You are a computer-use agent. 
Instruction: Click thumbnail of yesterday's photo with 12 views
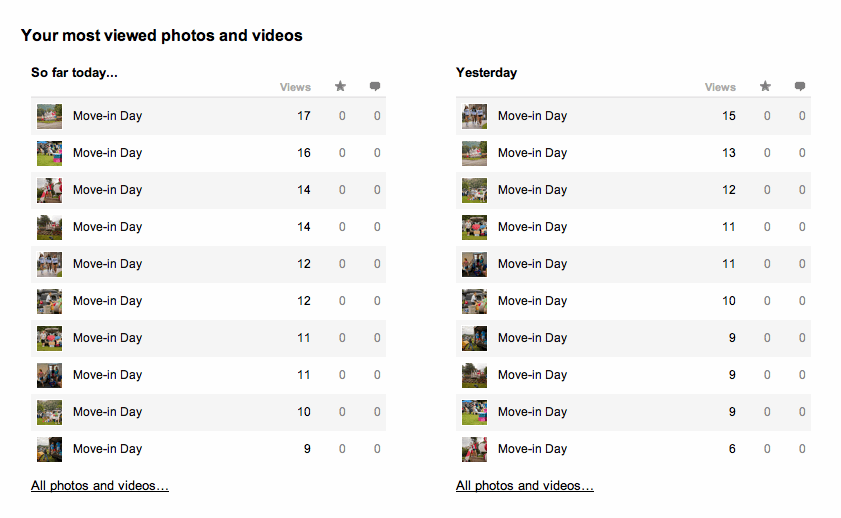(474, 190)
